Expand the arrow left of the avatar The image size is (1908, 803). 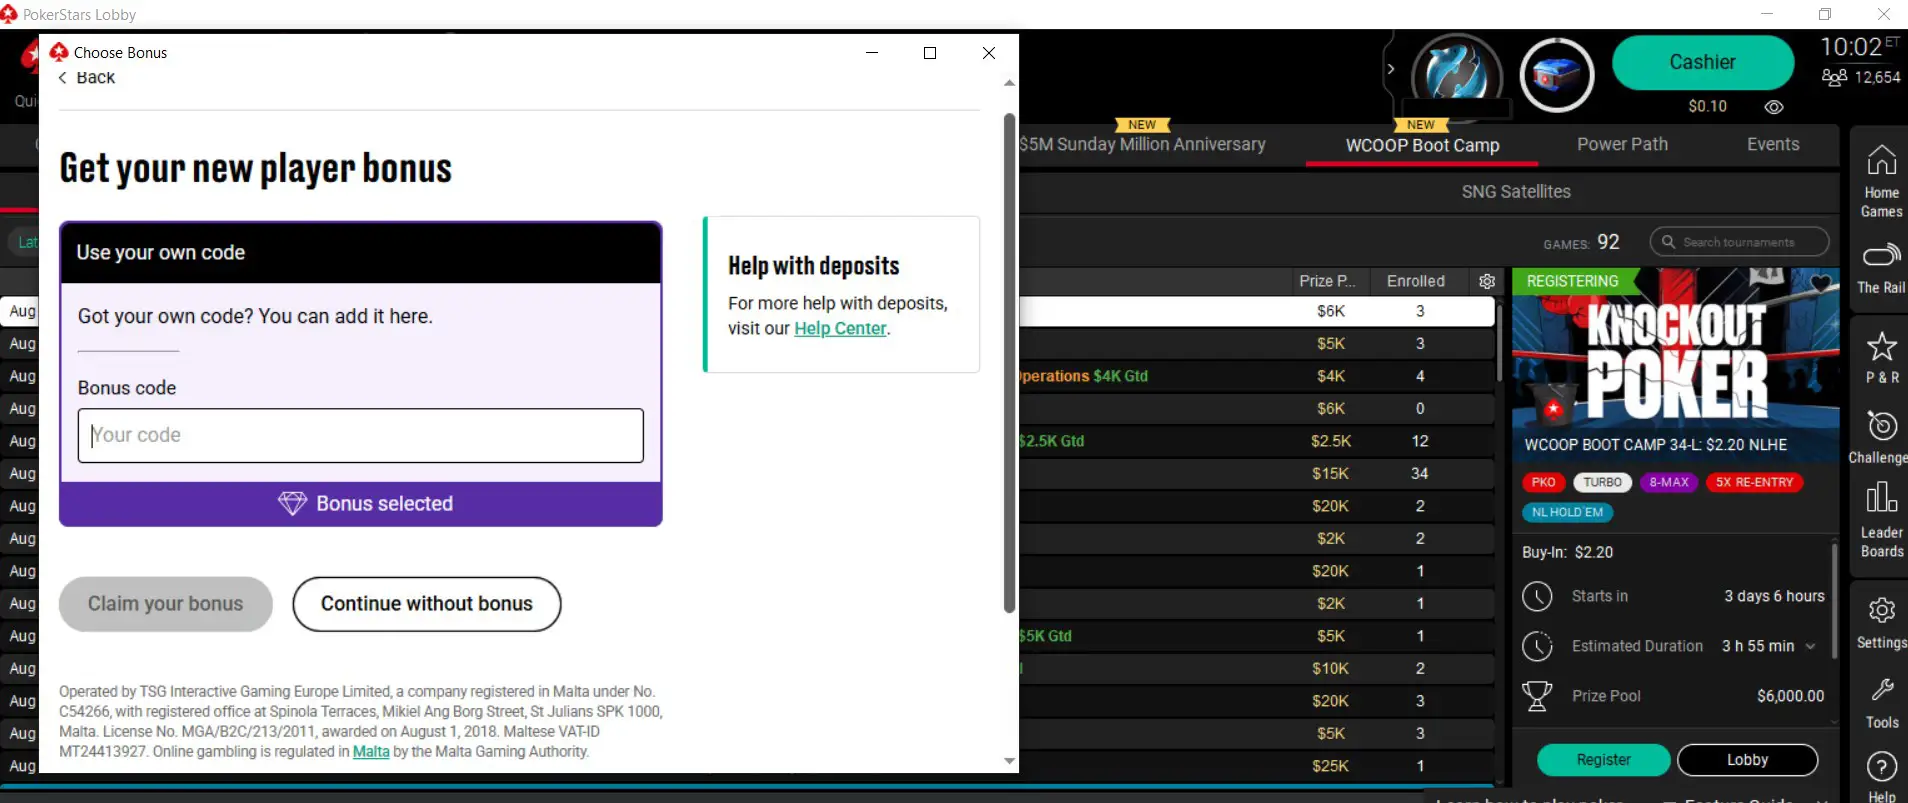(1390, 69)
